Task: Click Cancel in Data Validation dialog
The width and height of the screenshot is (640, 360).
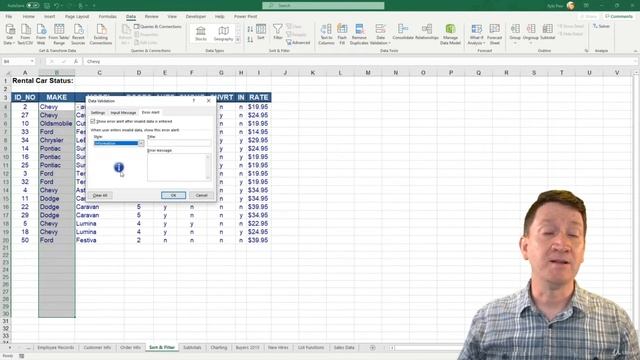Action: [201, 195]
